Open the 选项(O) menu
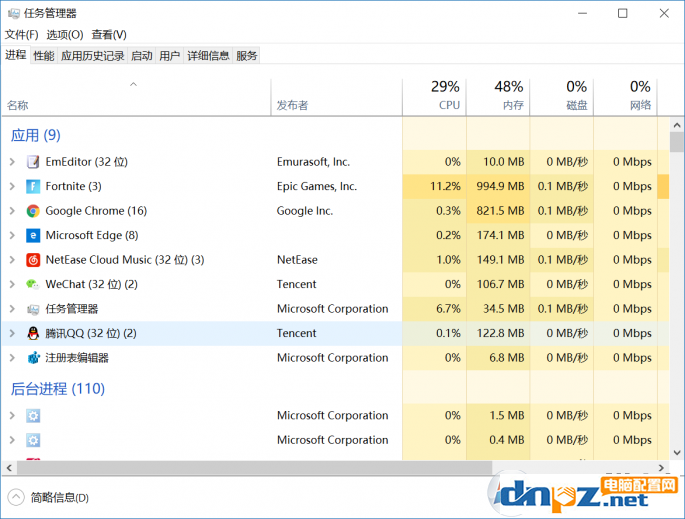The image size is (685, 519). (65, 35)
